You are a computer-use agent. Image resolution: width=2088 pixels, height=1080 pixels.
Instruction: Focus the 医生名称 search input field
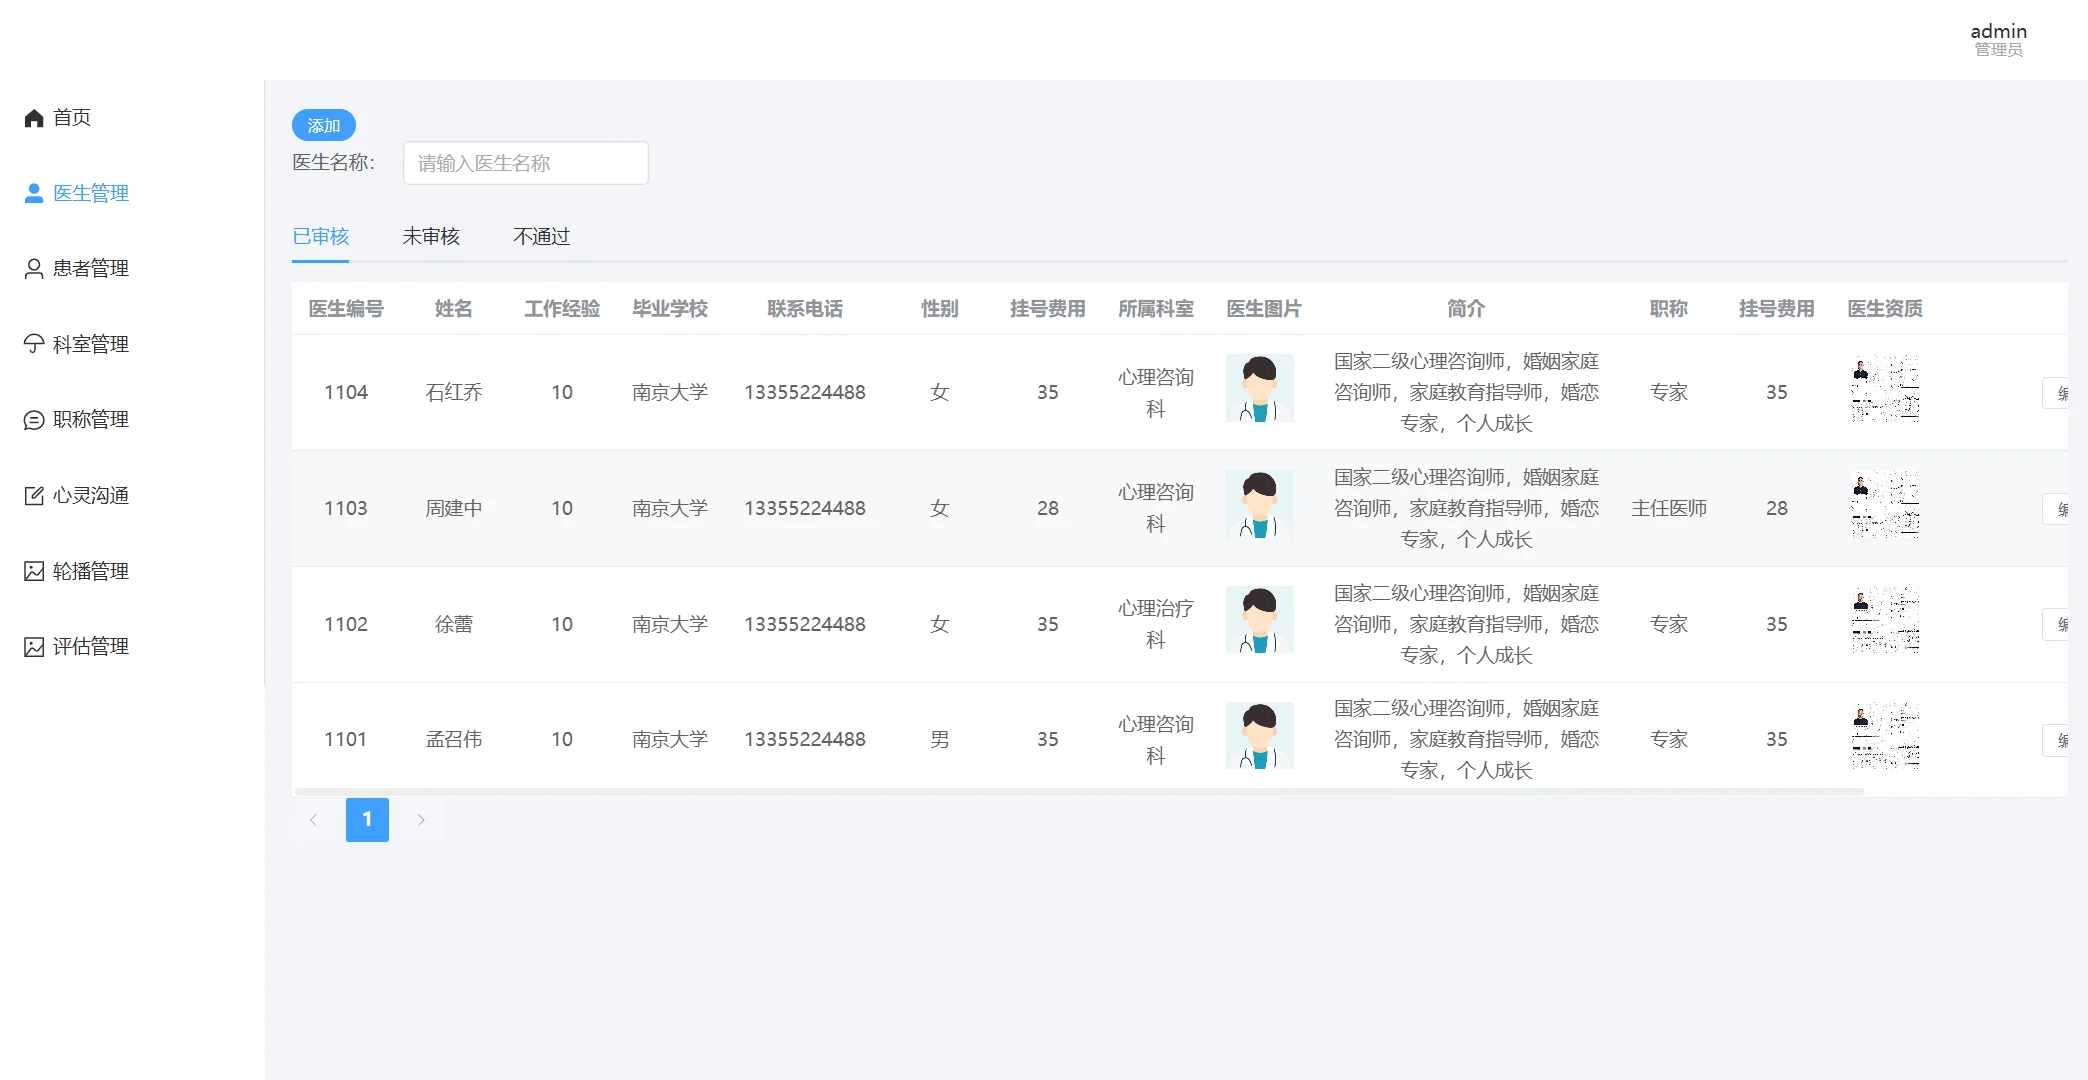point(525,163)
